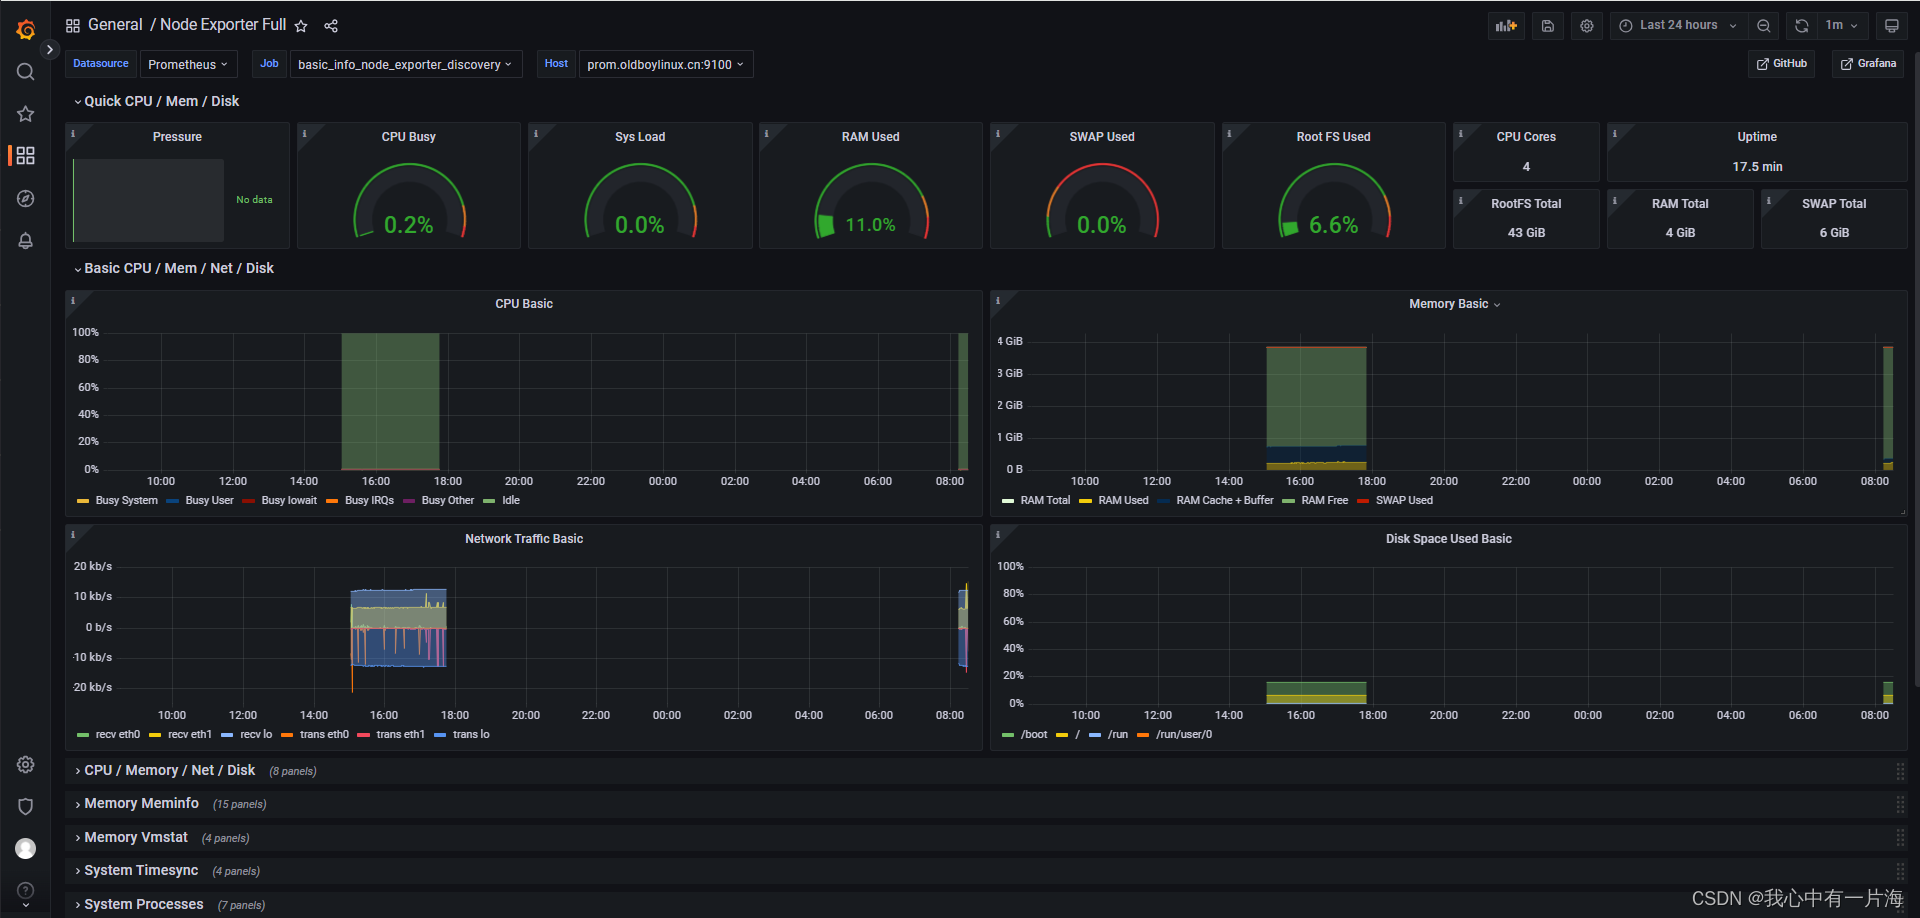Screen dimensions: 1920x918
Task: Open Disk Space Used Basic title menu
Action: (1448, 539)
